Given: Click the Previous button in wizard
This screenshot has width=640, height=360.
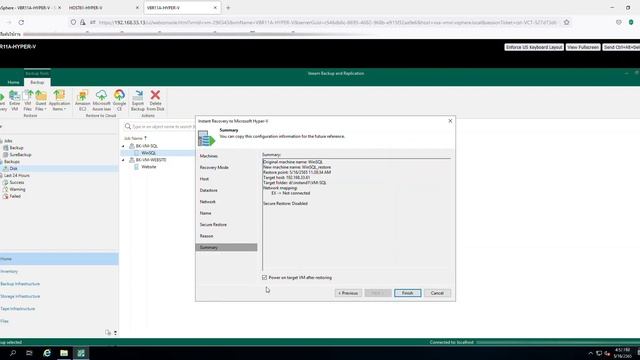Looking at the screenshot, I should coord(348,293).
